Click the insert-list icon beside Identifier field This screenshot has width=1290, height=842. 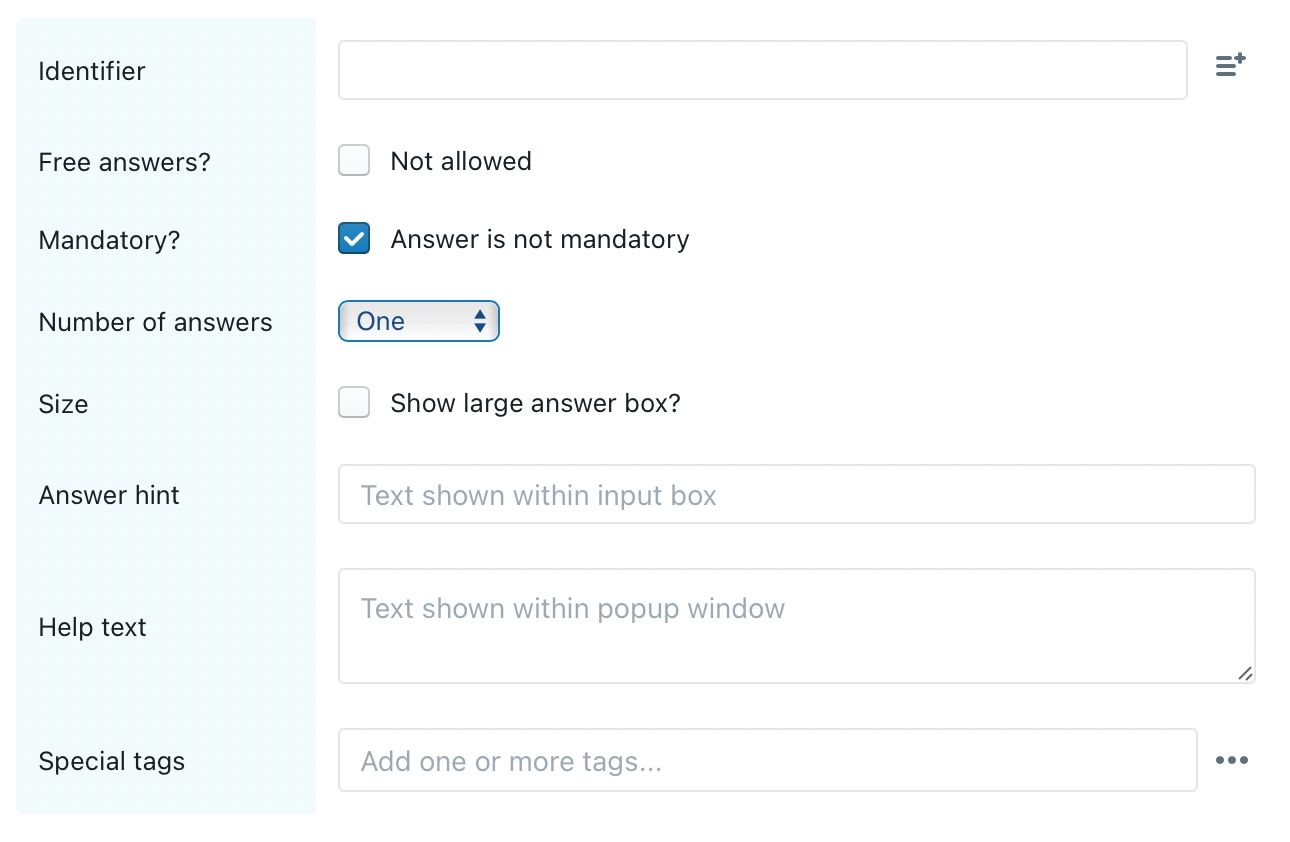click(1231, 66)
